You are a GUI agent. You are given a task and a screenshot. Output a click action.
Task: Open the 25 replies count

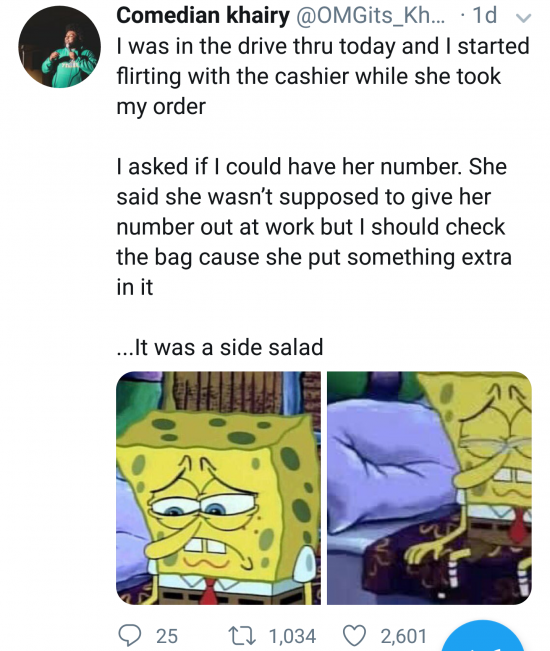pyautogui.click(x=167, y=636)
